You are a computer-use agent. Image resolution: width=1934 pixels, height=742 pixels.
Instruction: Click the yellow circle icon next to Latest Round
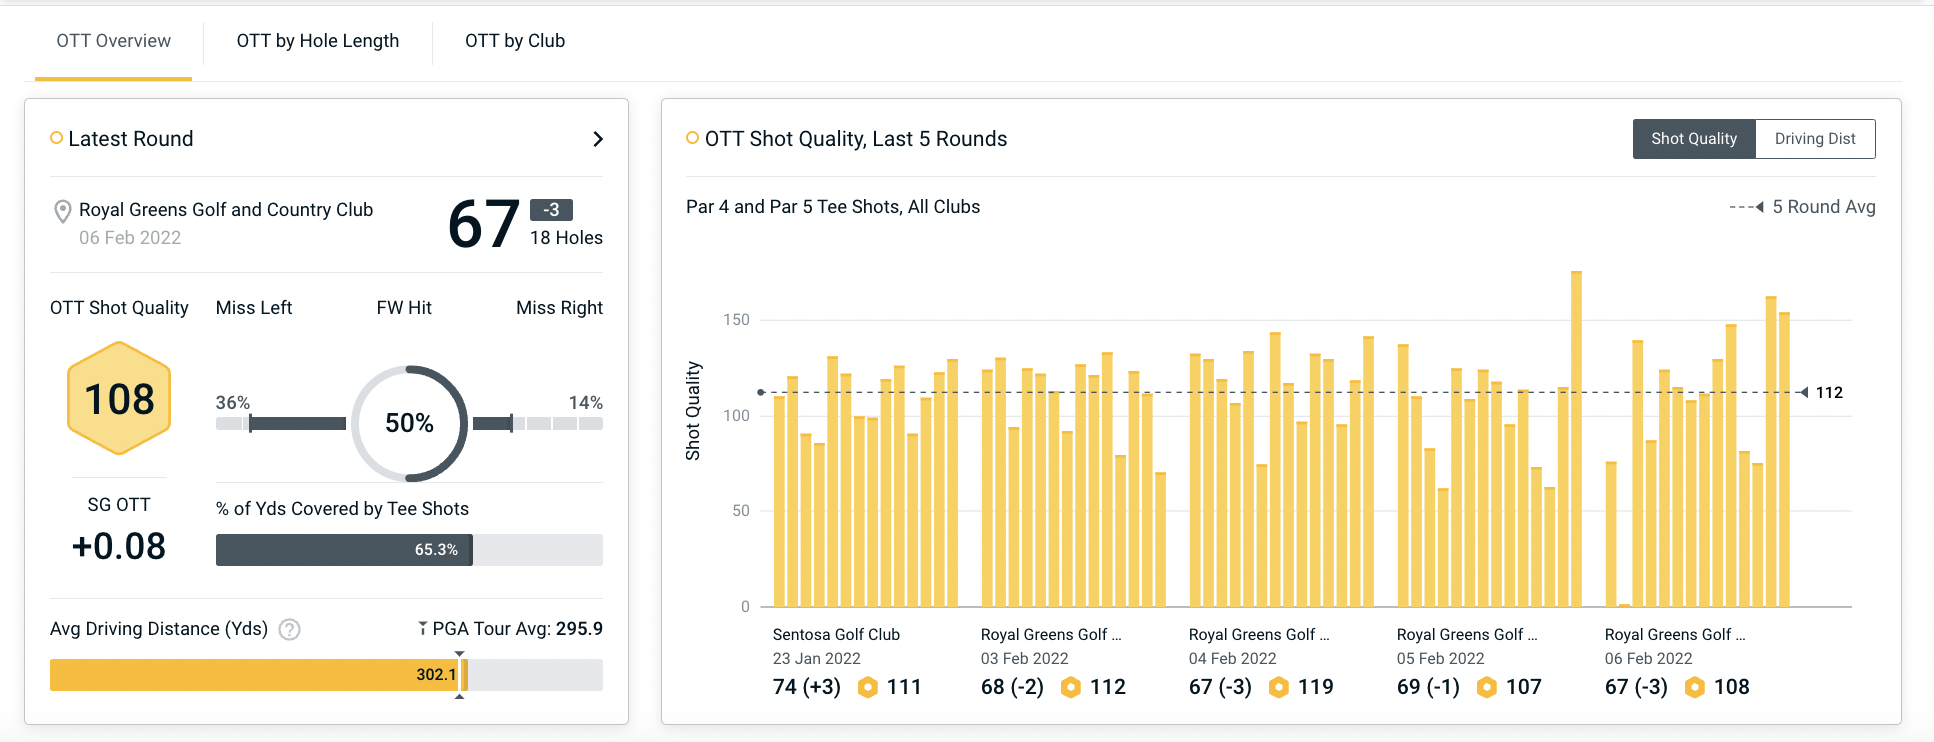pos(57,138)
